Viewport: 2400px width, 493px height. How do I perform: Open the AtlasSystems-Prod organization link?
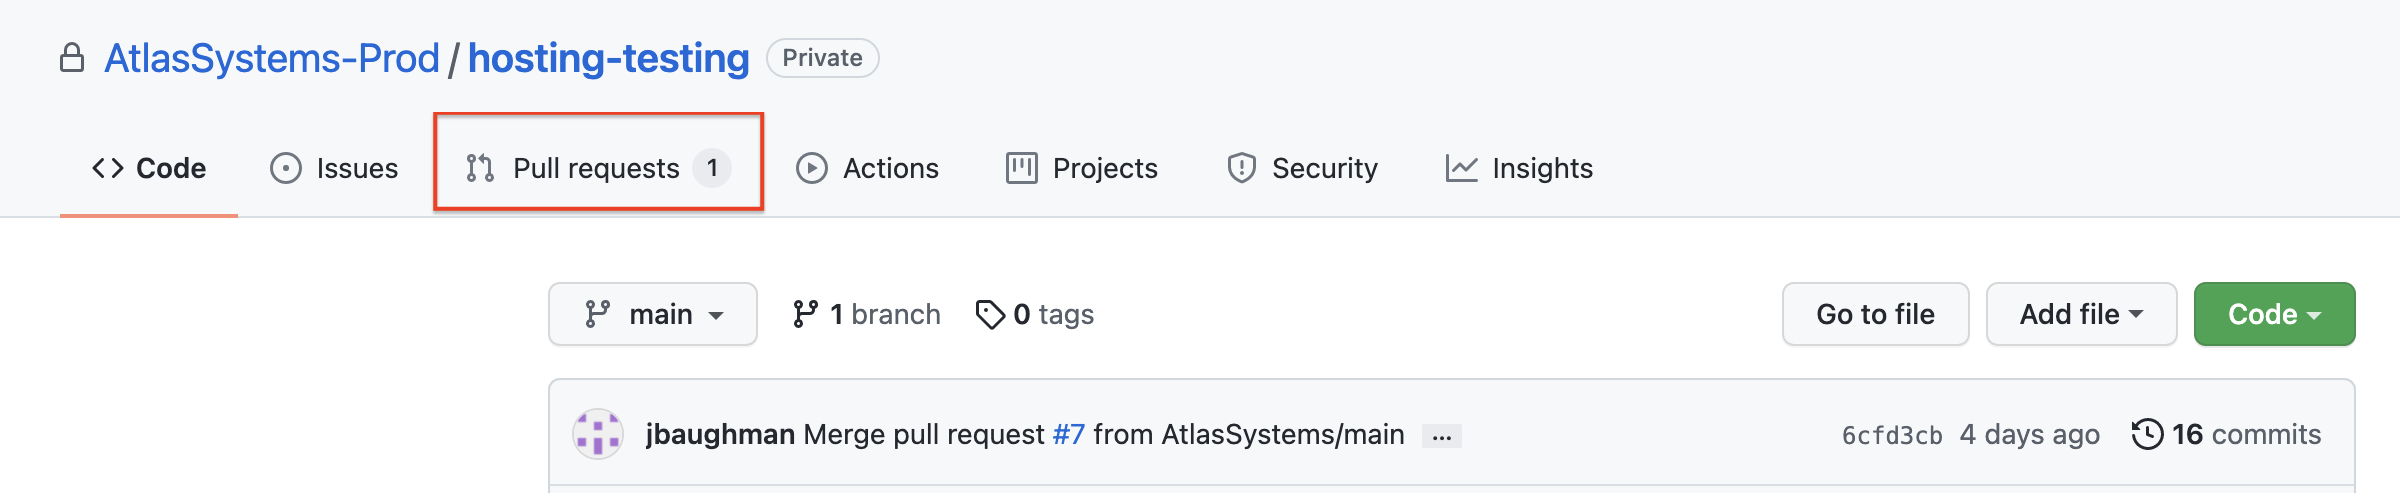[x=272, y=58]
